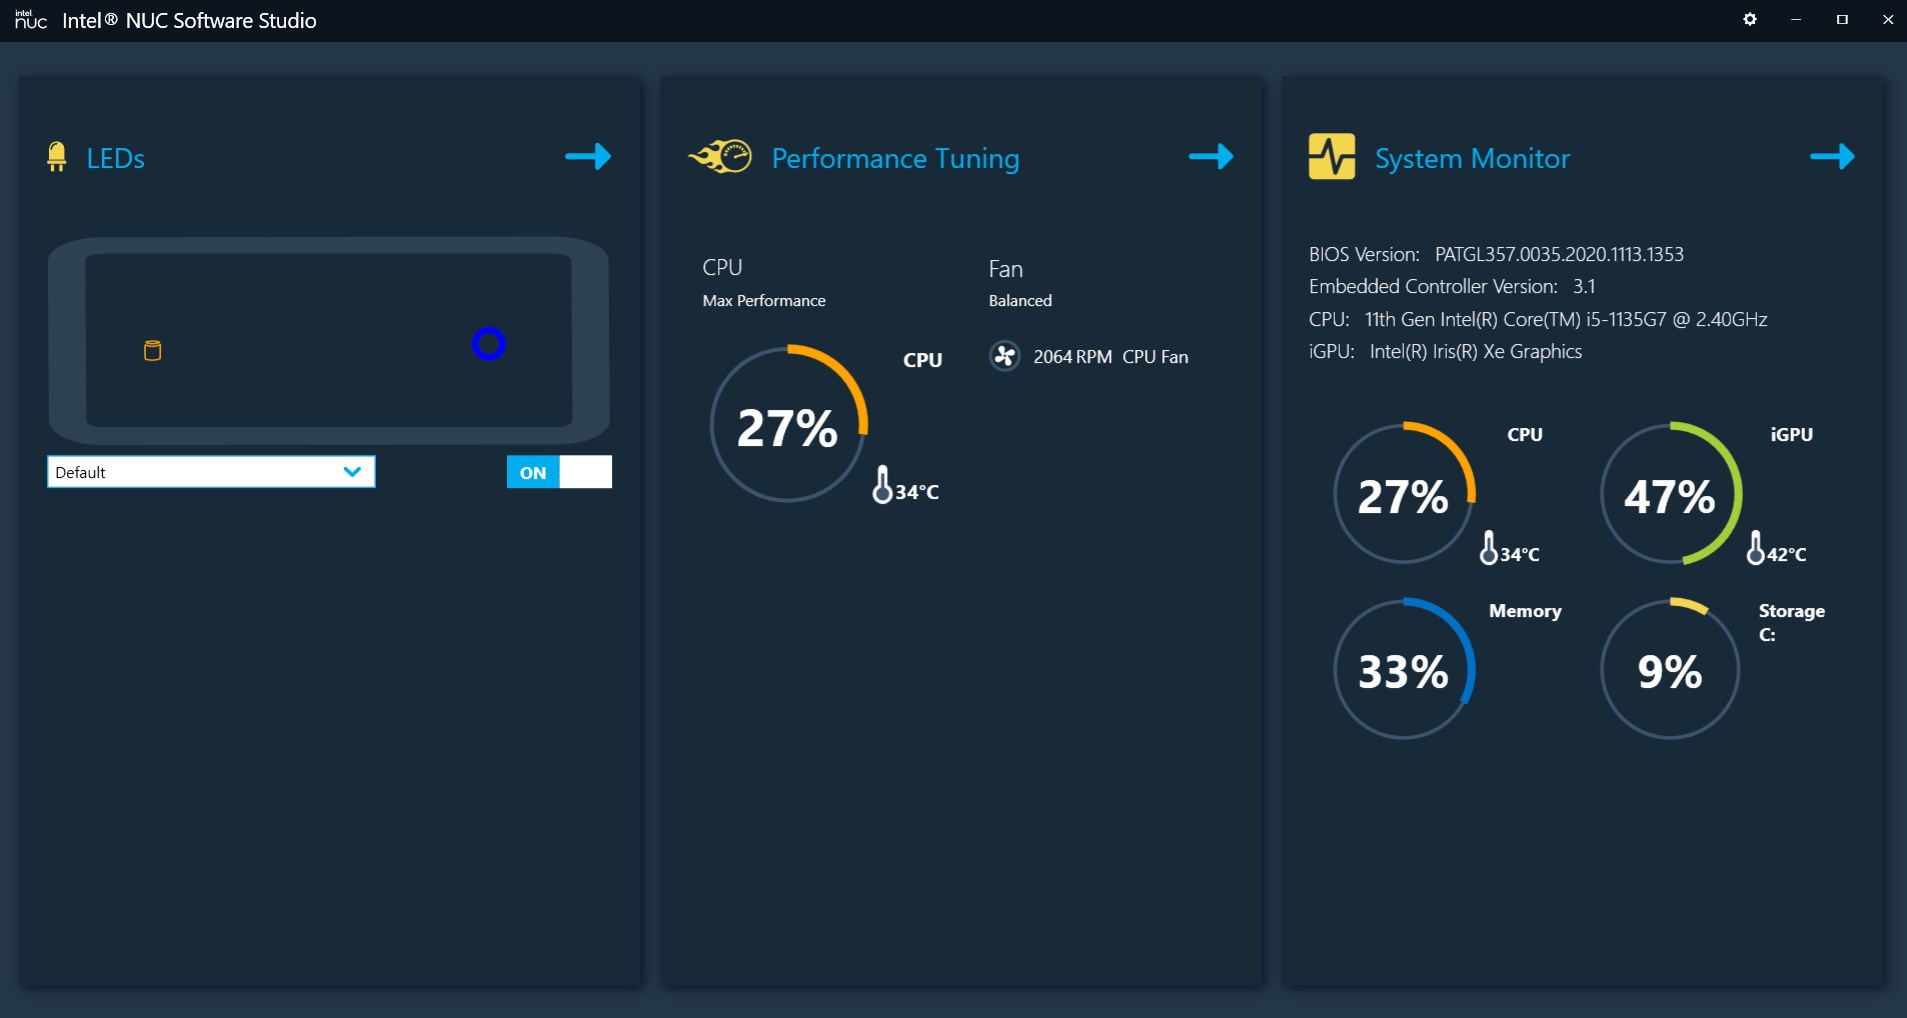Image resolution: width=1907 pixels, height=1018 pixels.
Task: Click the CPU usage gauge in System Monitor
Action: [1404, 493]
